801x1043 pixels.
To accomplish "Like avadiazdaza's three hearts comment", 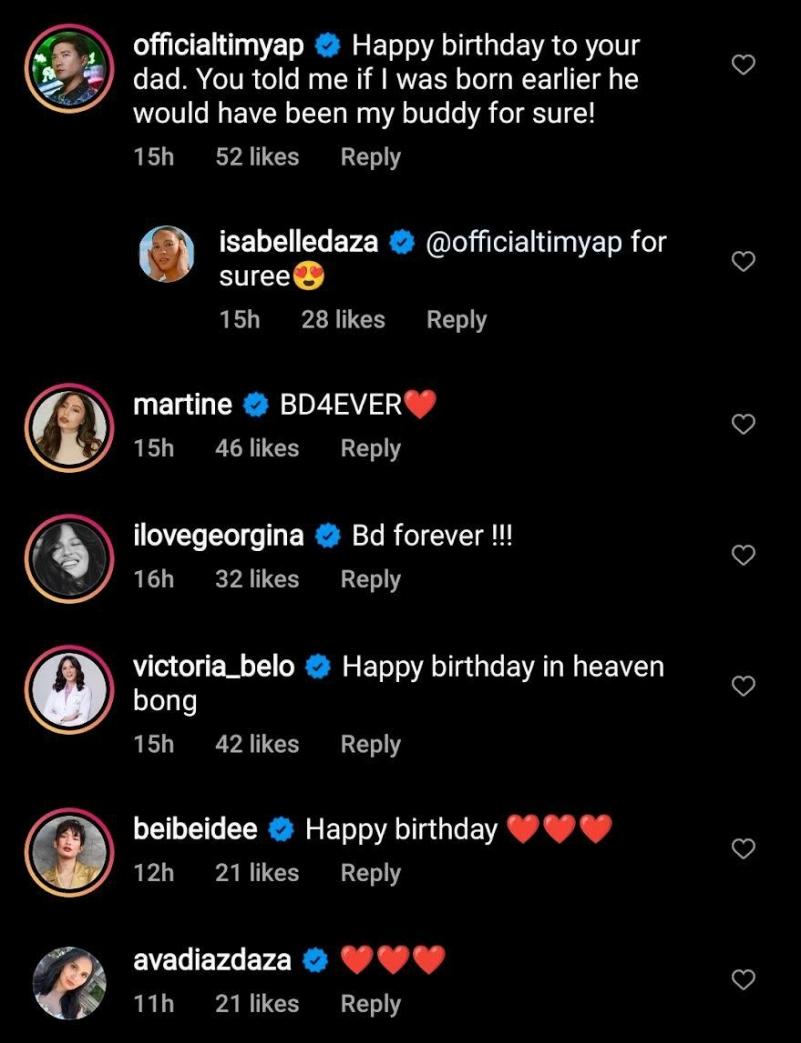I will [743, 980].
